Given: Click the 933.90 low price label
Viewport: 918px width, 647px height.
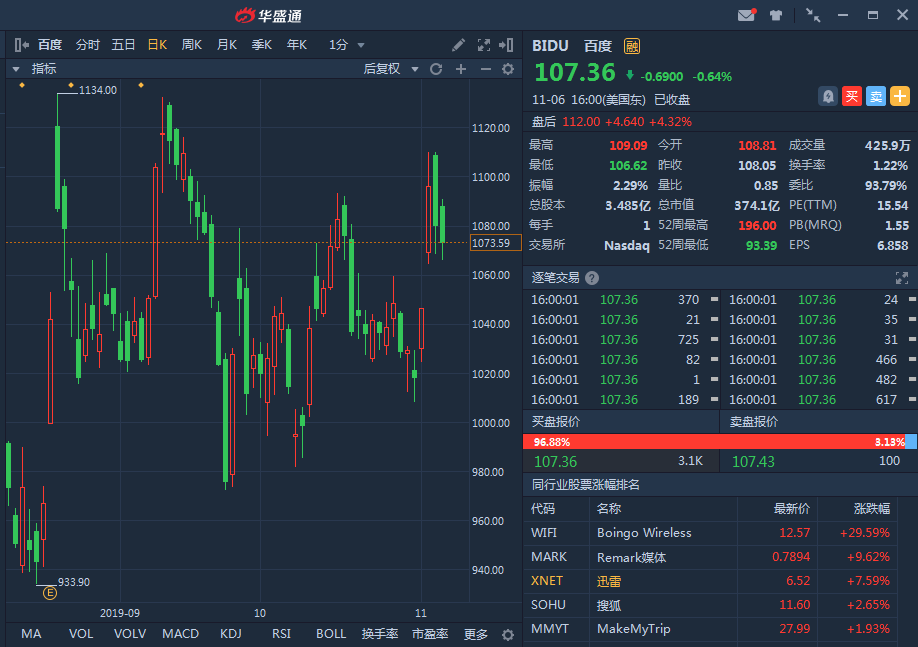Looking at the screenshot, I should click(74, 582).
